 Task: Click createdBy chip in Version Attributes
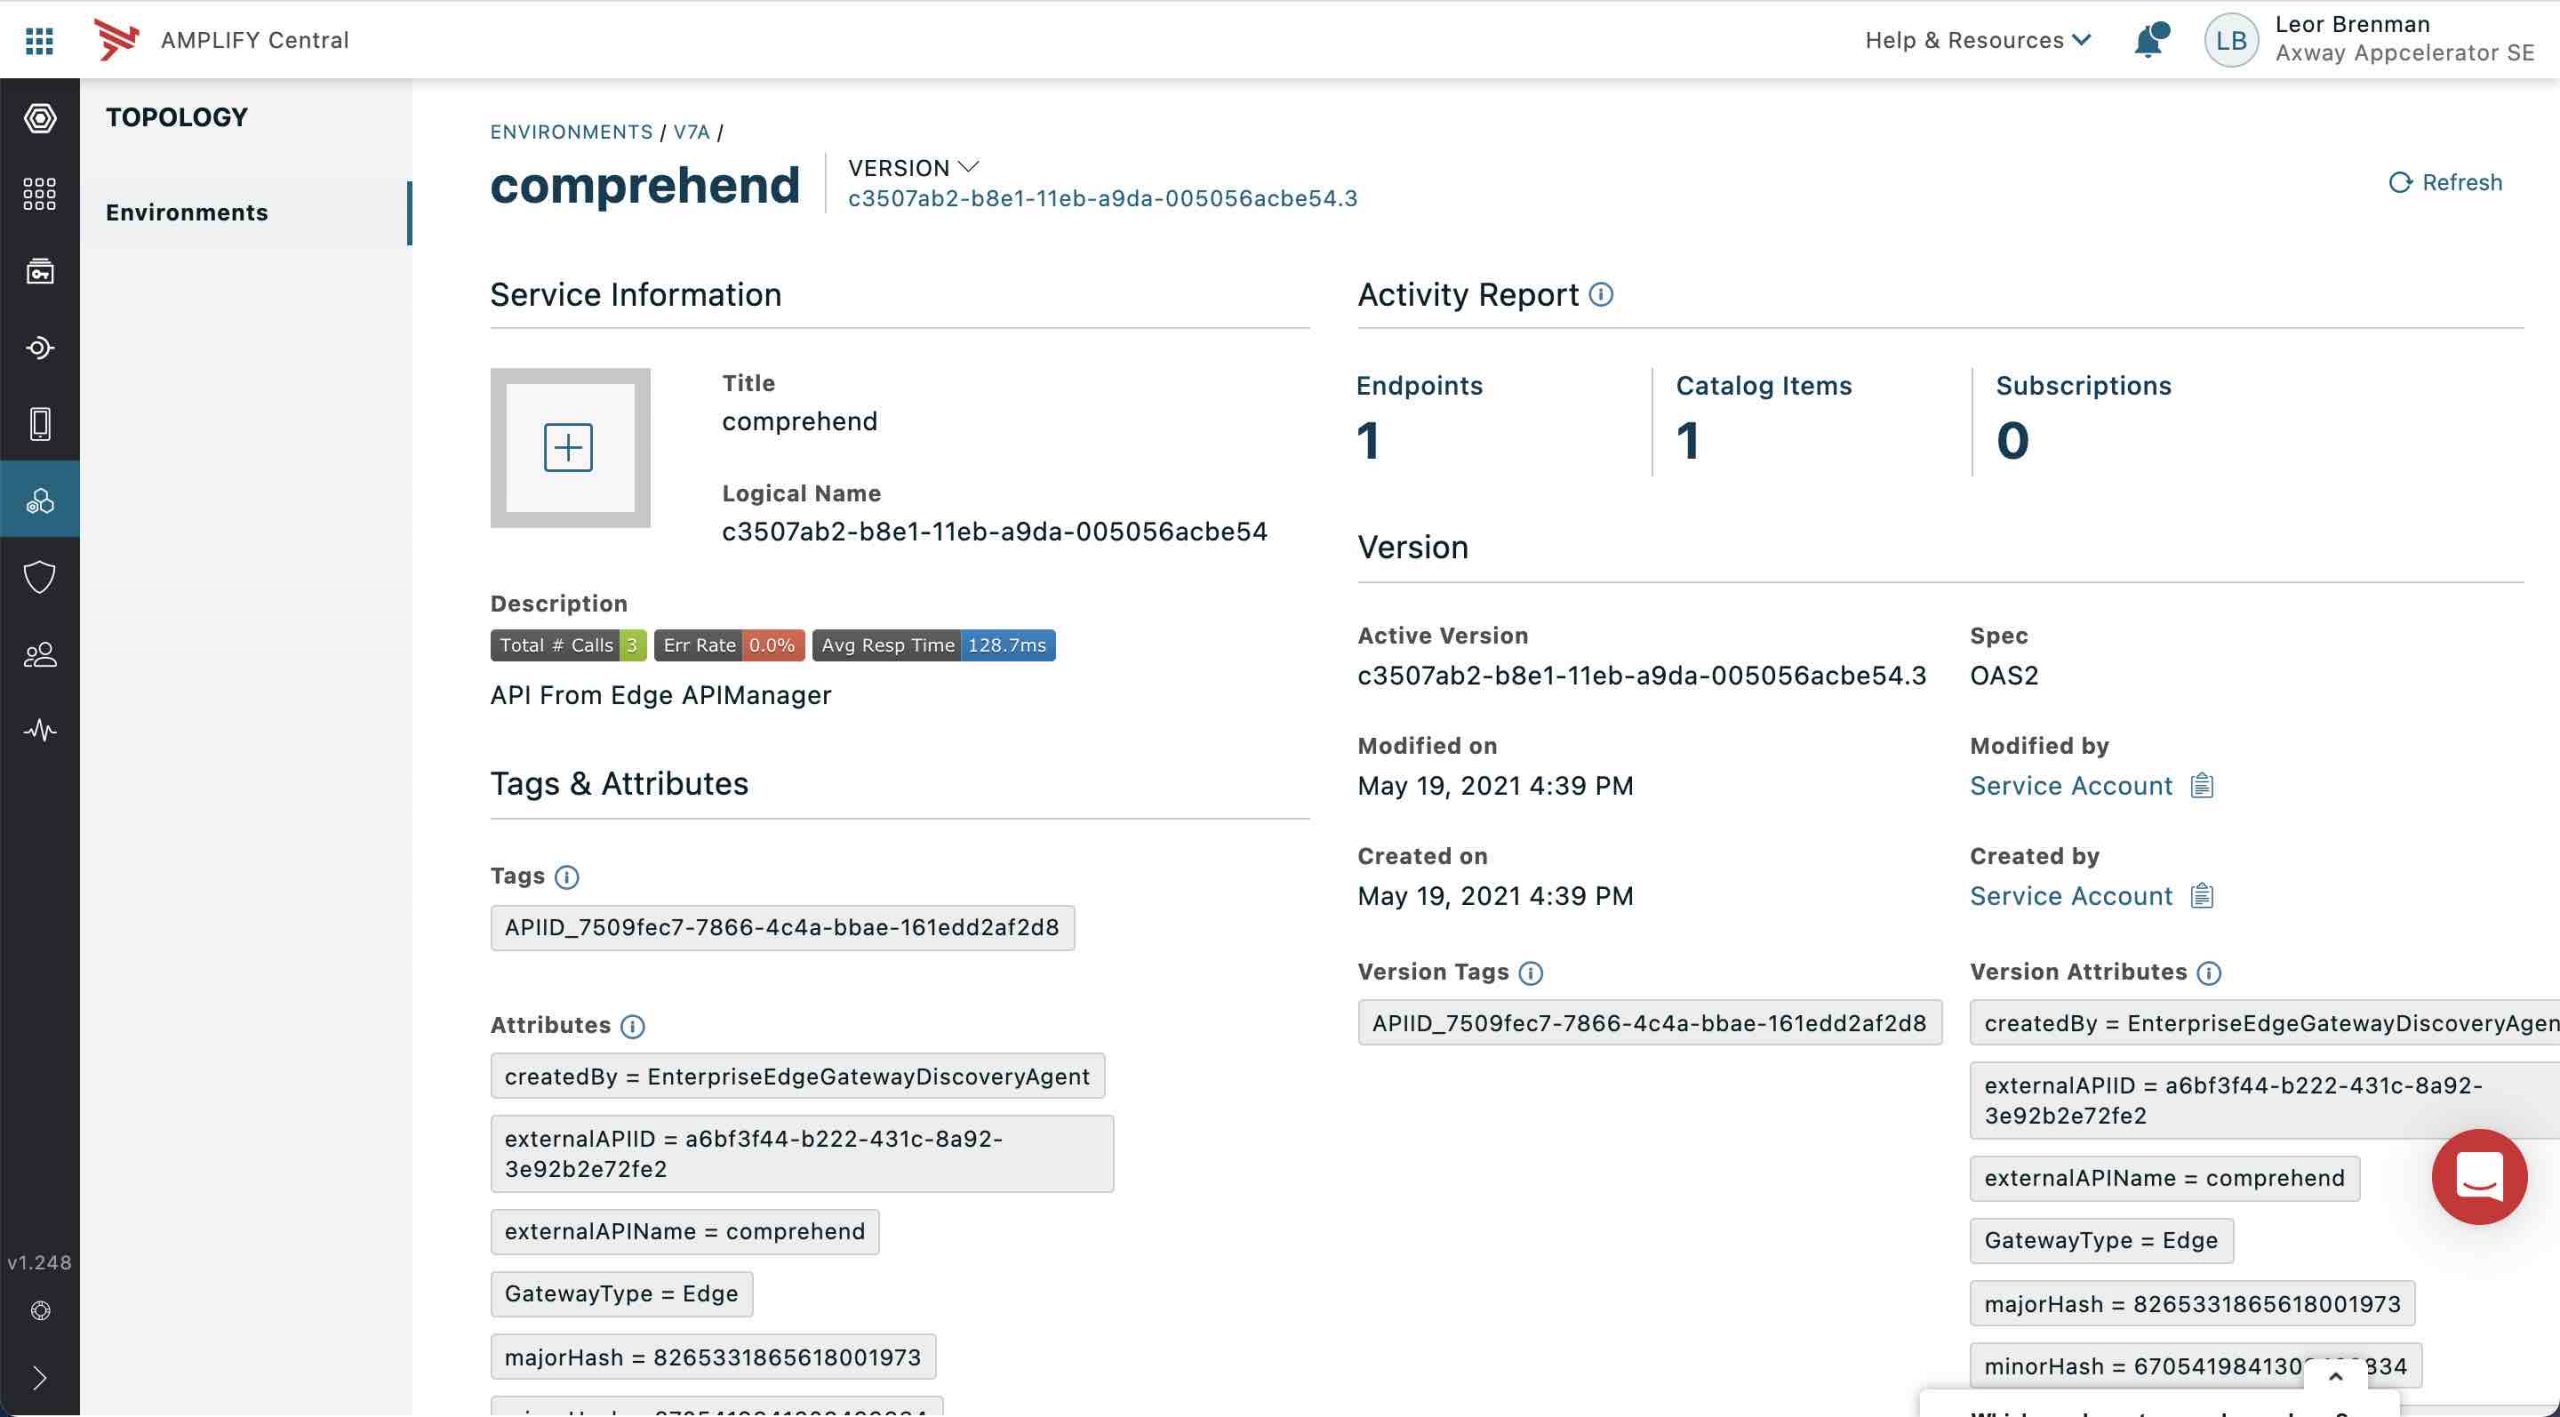(2265, 1023)
